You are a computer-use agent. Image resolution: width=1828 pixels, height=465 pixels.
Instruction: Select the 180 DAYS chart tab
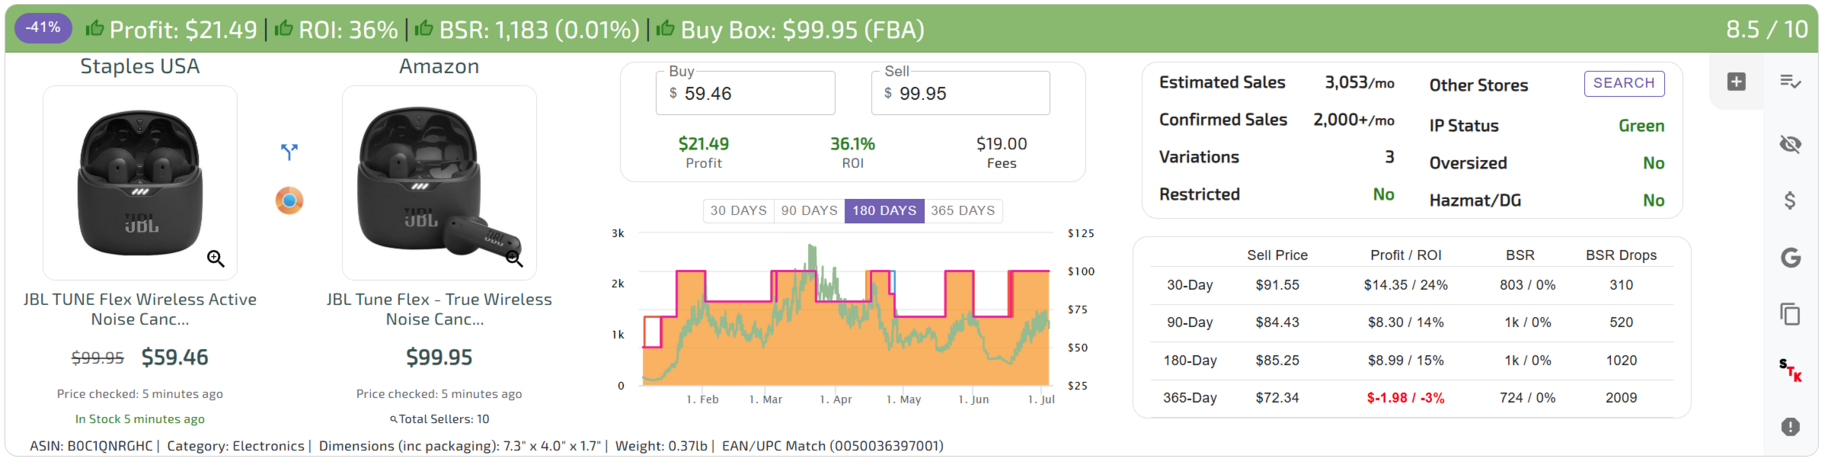coord(884,211)
